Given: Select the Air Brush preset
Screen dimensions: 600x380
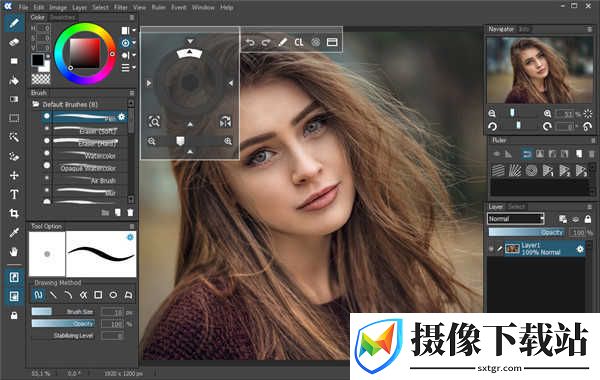Looking at the screenshot, I should (x=84, y=180).
